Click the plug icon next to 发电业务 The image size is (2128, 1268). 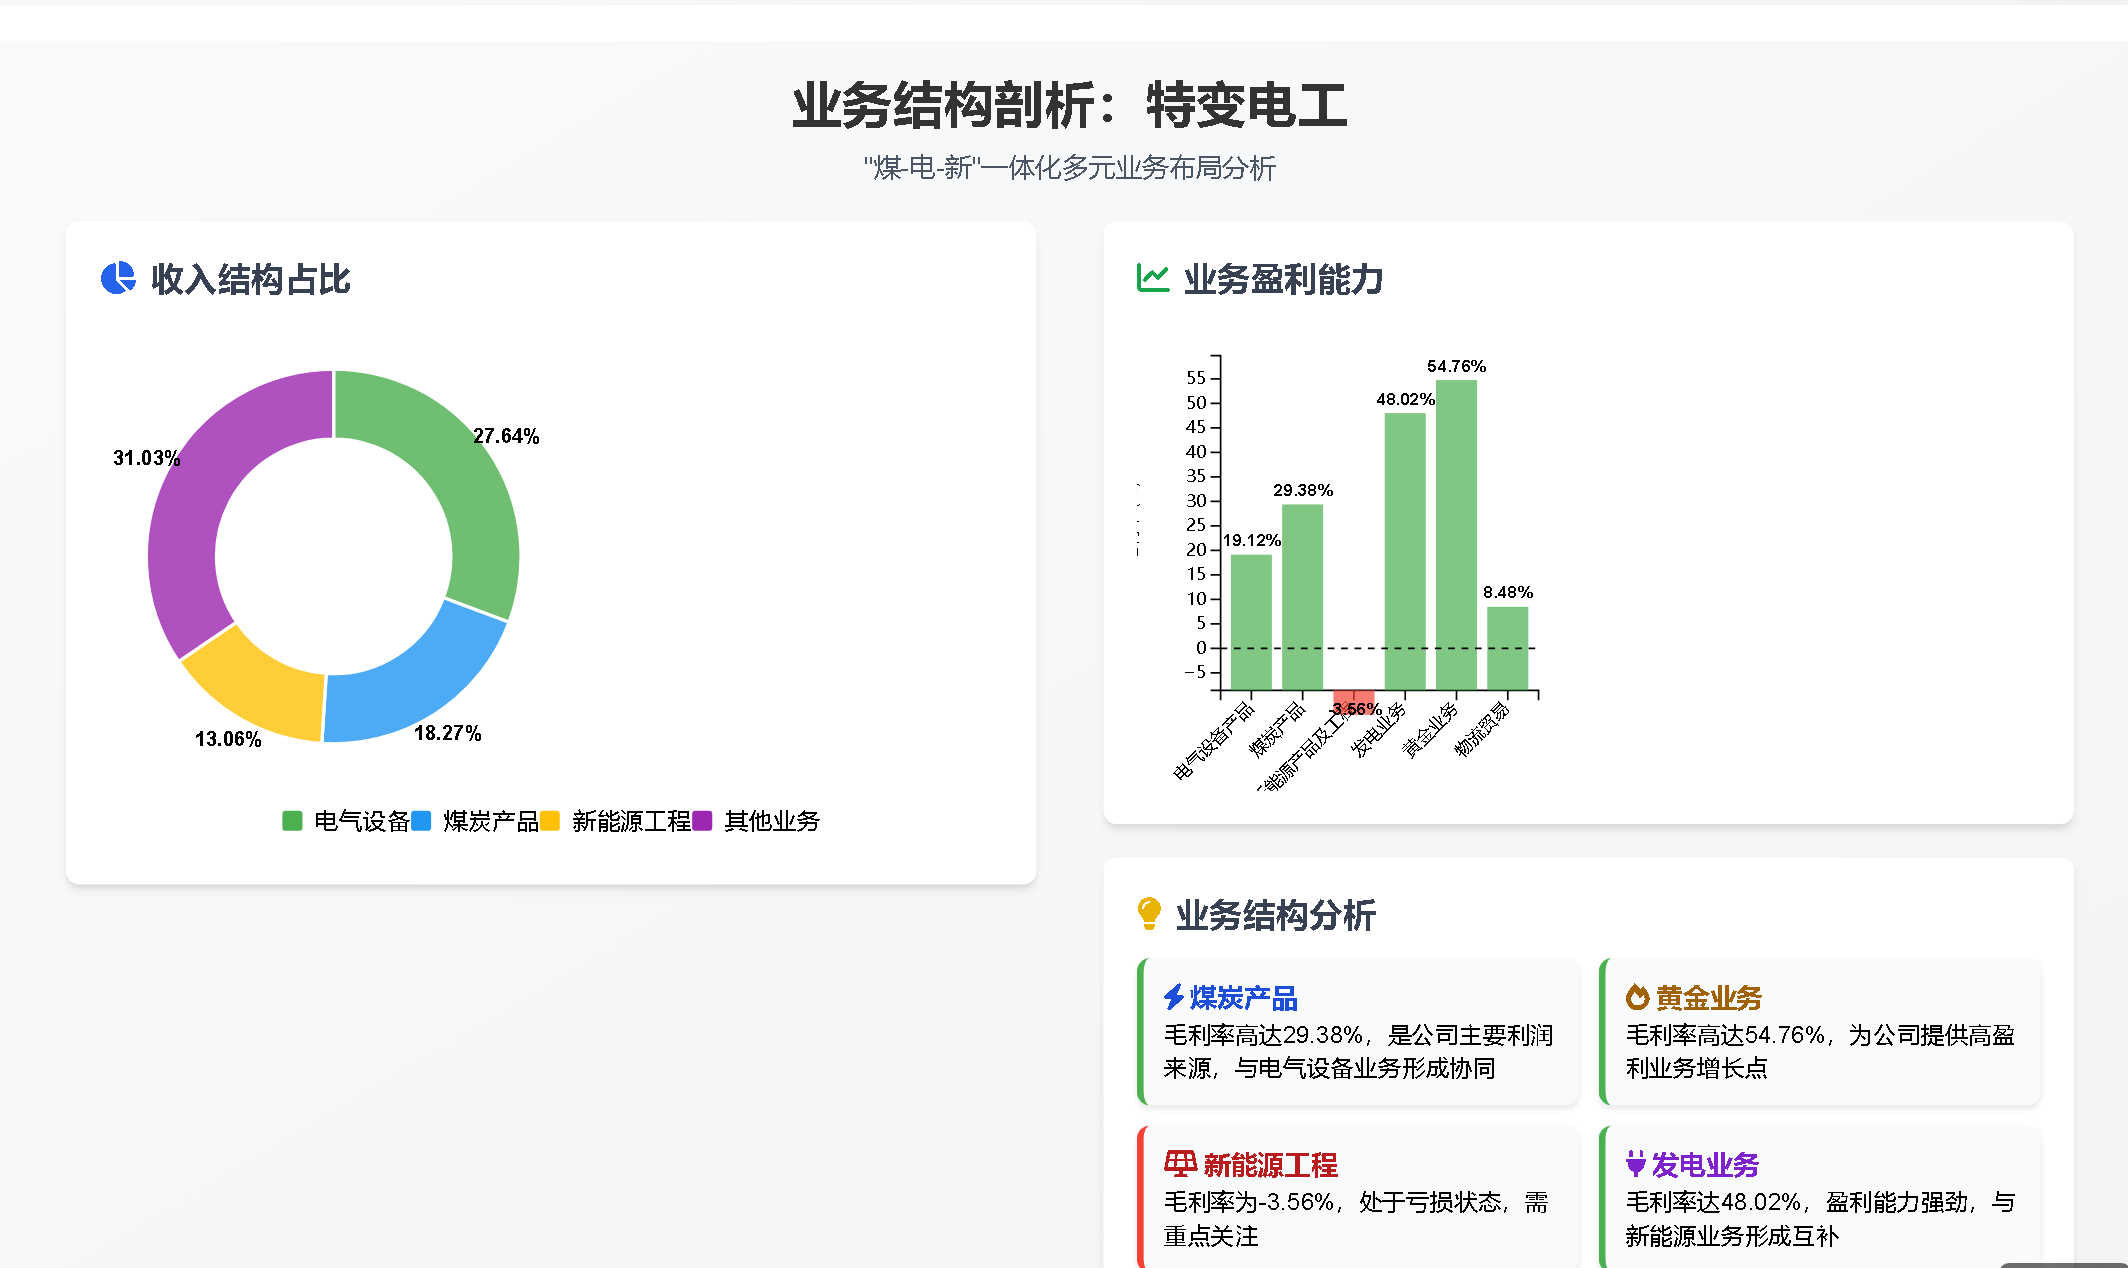1636,1164
